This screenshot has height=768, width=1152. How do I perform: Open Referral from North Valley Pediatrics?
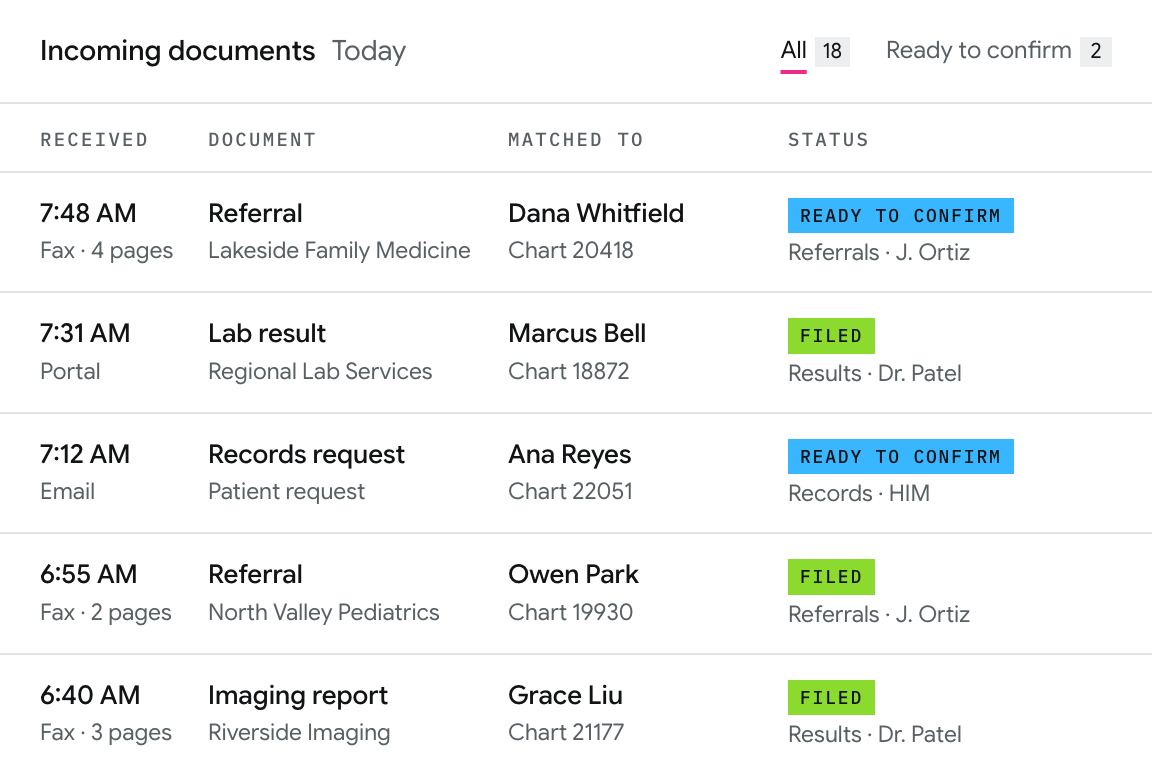255,574
